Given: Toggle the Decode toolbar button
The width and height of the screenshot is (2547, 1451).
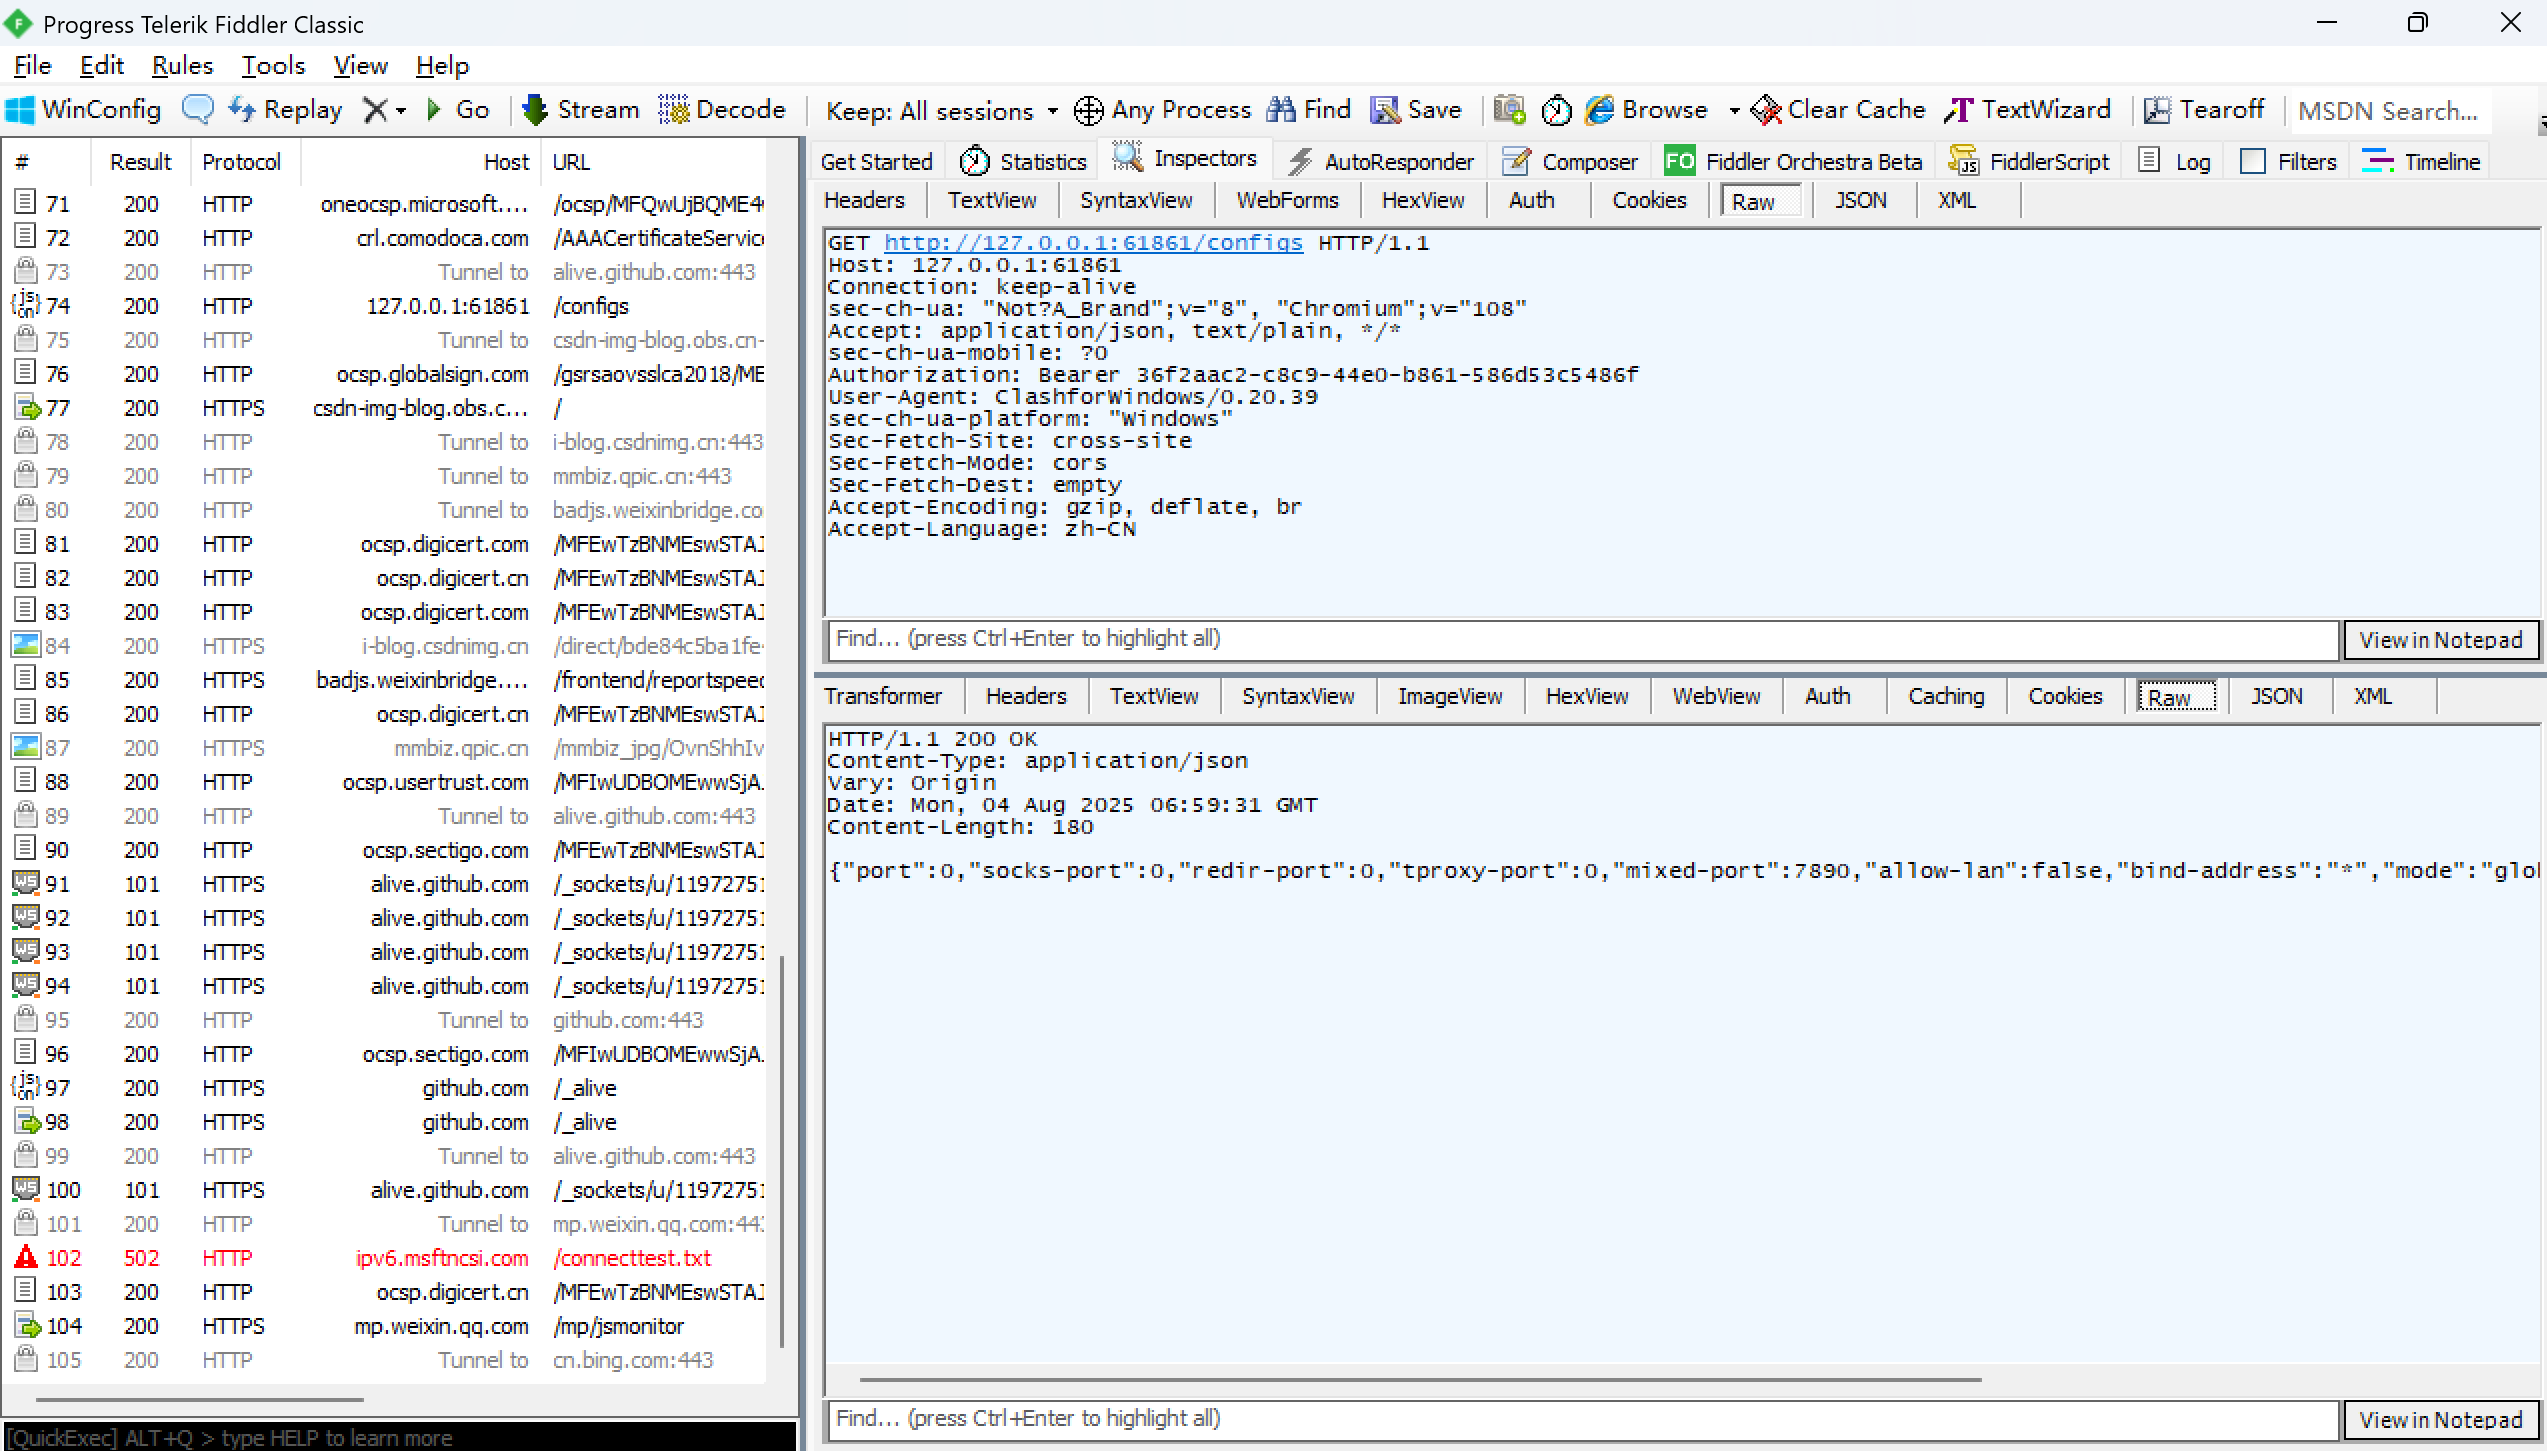Looking at the screenshot, I should click(722, 110).
